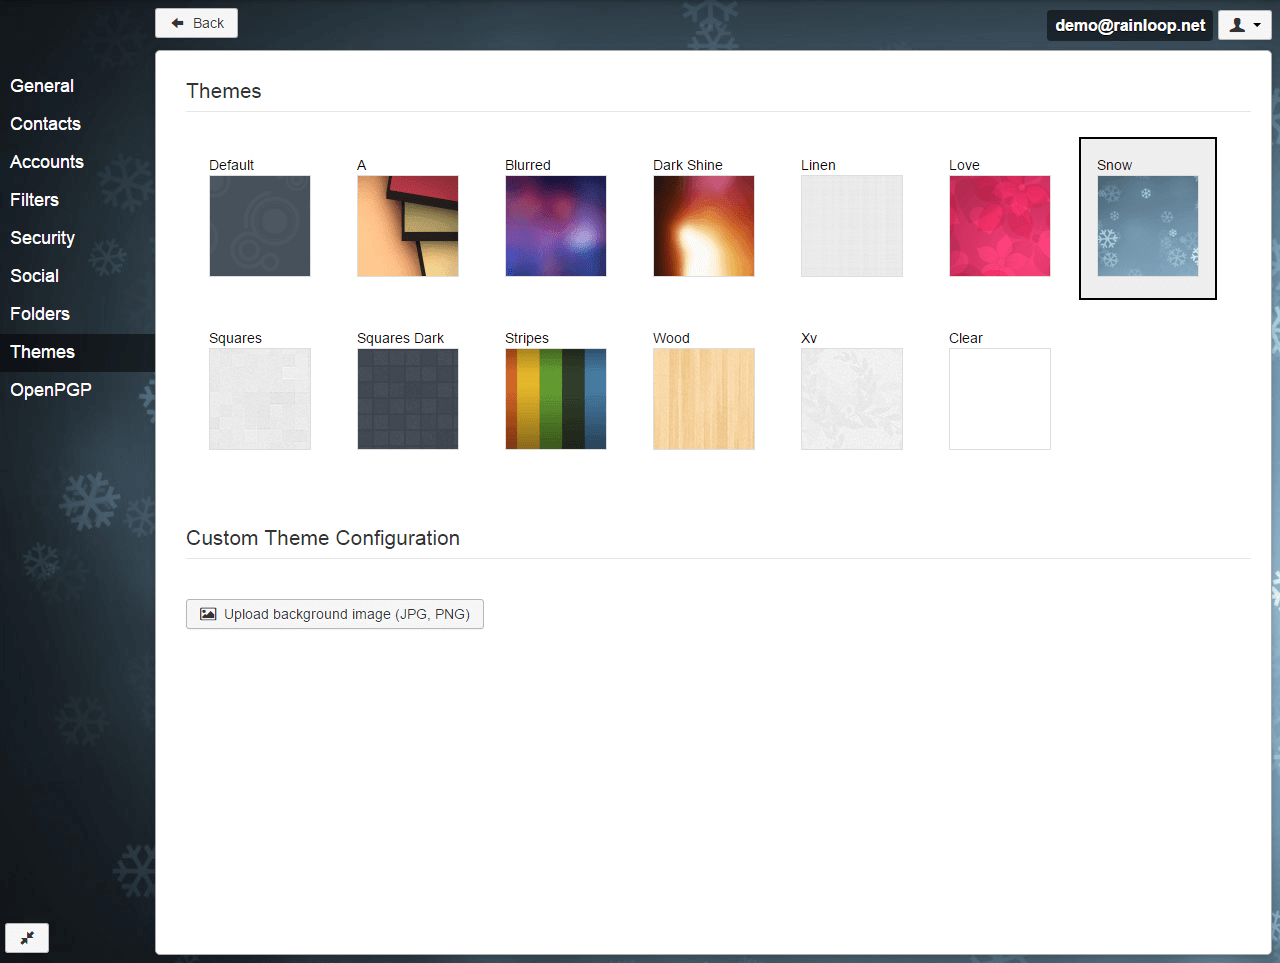Select the Default theme thumbnail
The height and width of the screenshot is (963, 1280).
(260, 226)
